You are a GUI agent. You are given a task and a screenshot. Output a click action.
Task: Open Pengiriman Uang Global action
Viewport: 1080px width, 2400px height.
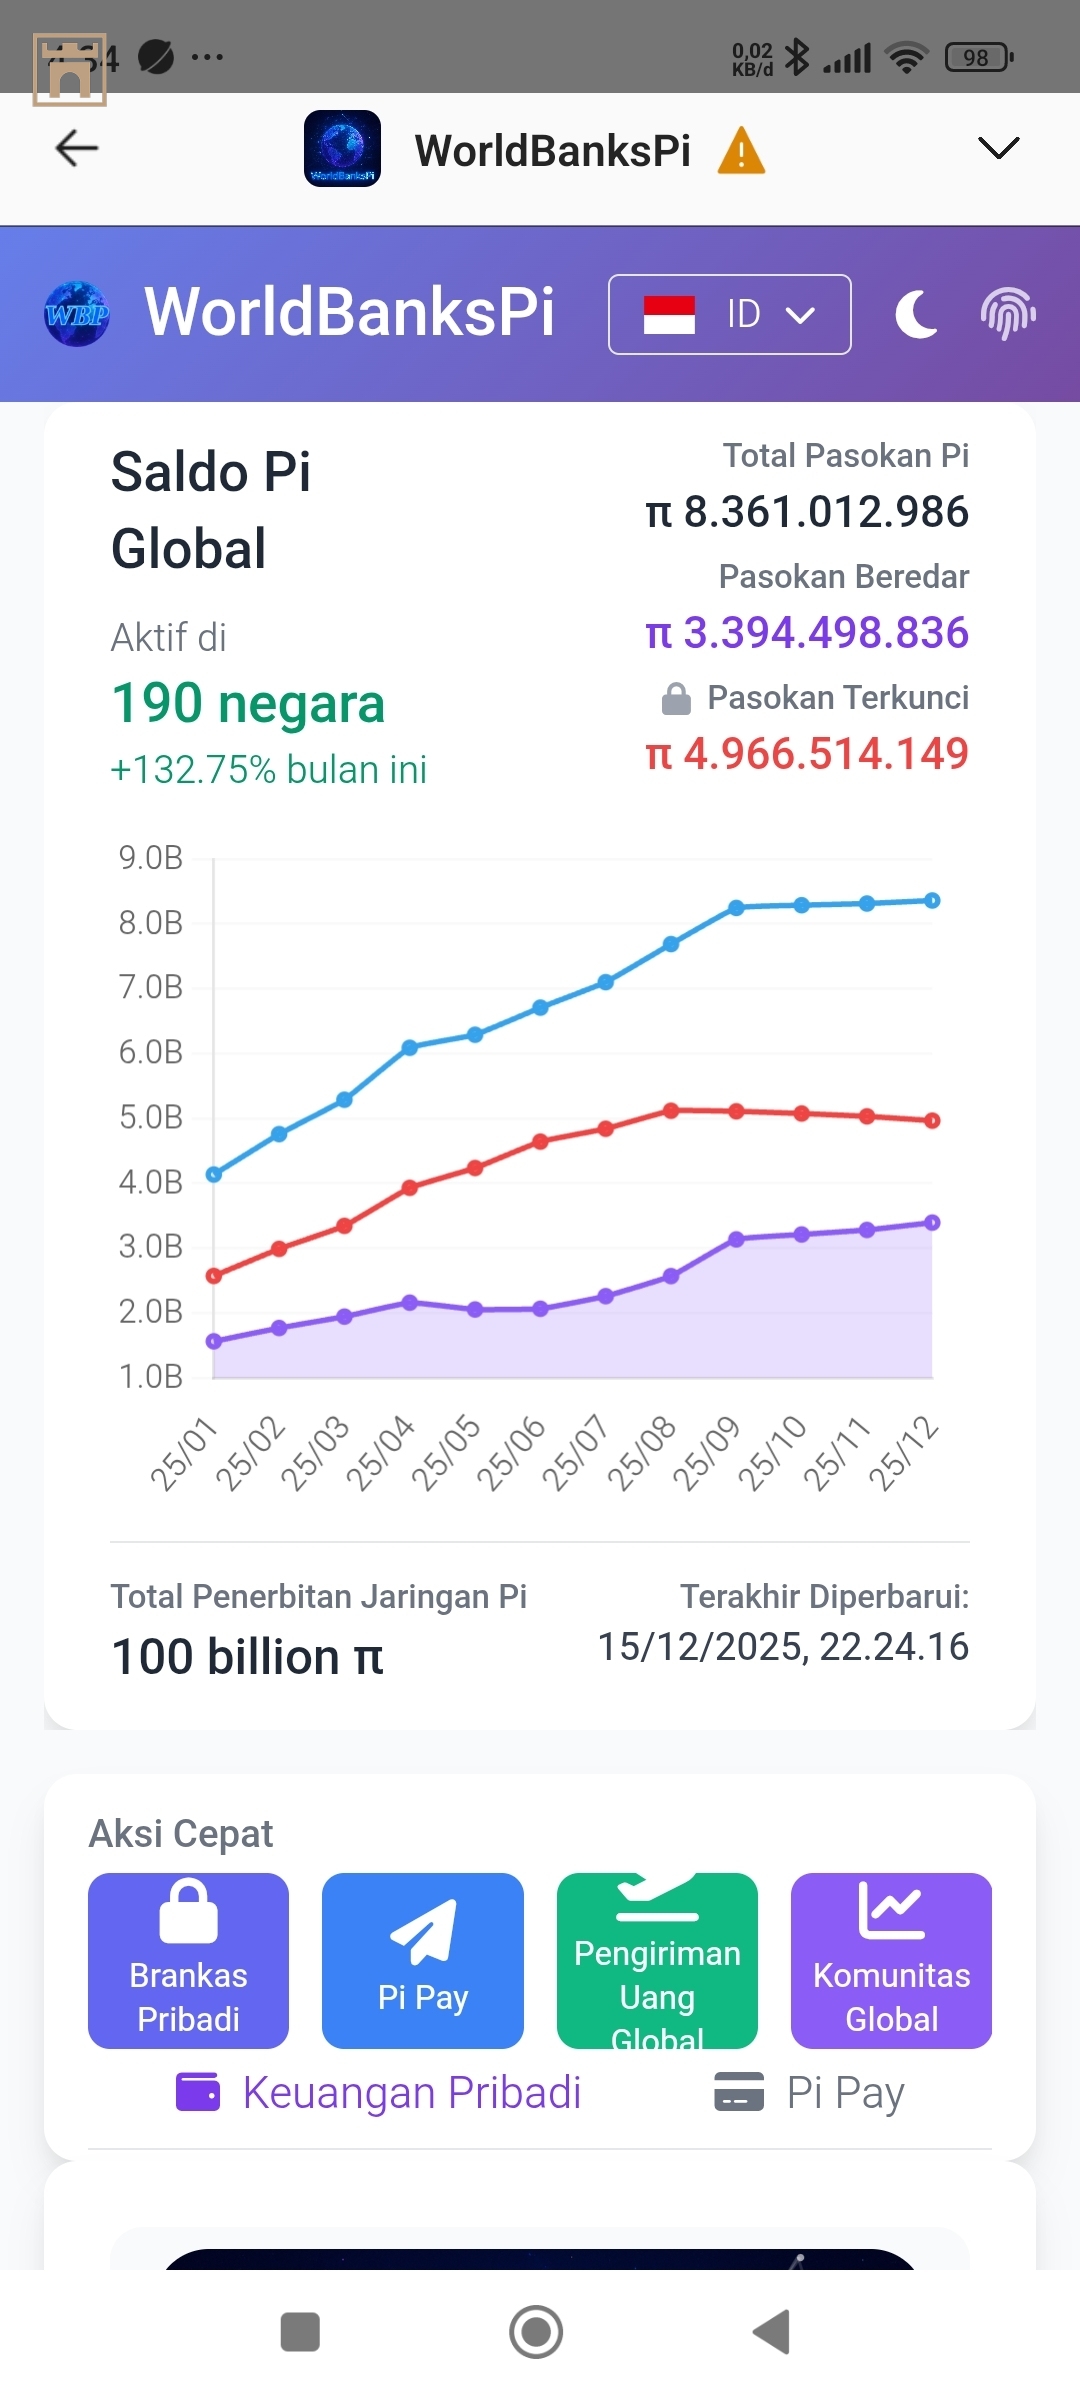657,1960
